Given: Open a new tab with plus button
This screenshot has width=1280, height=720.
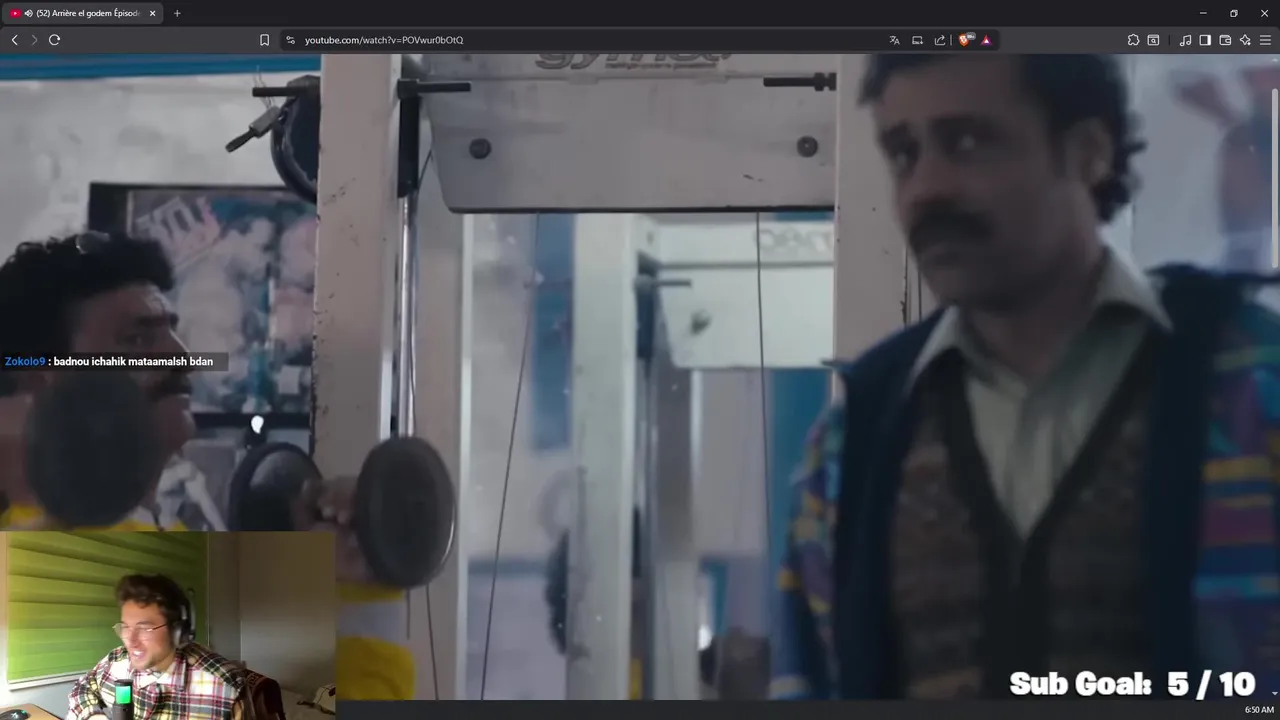Looking at the screenshot, I should pyautogui.click(x=177, y=13).
